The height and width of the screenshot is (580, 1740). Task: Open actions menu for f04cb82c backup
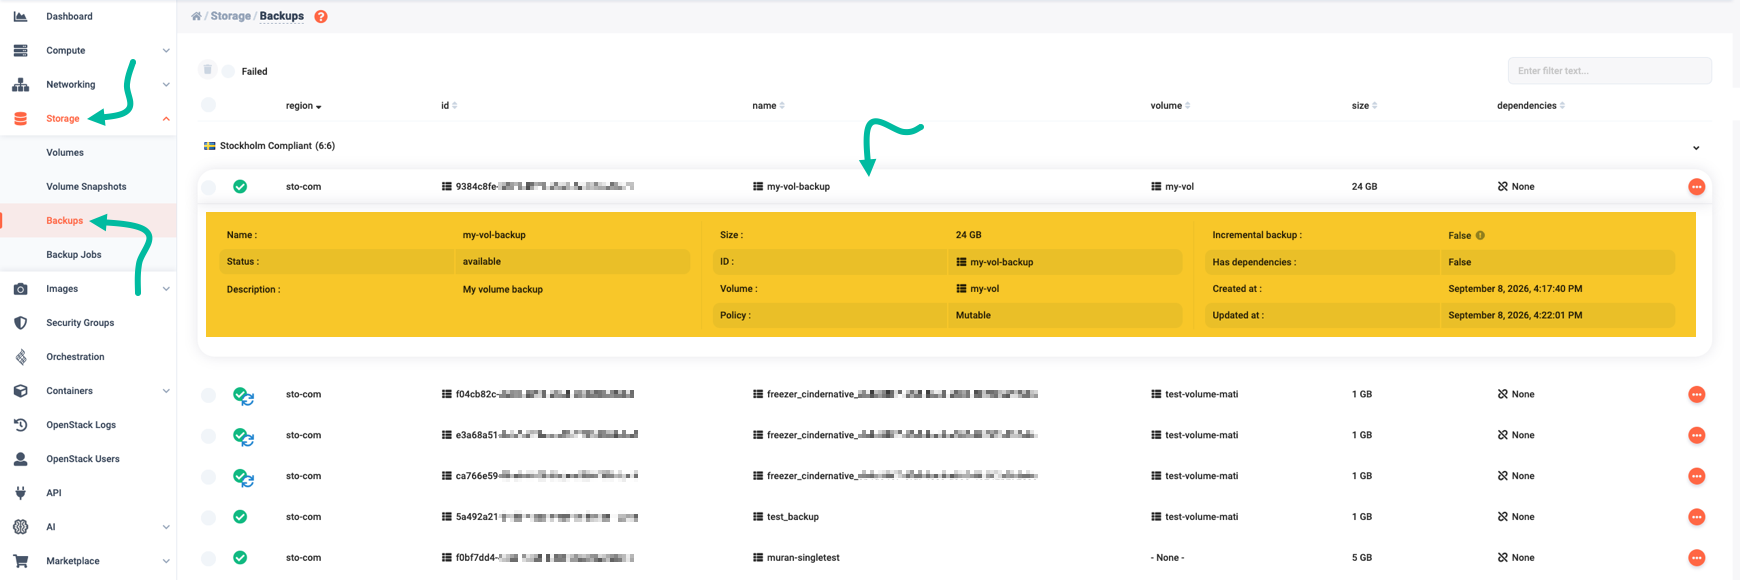[x=1696, y=394]
